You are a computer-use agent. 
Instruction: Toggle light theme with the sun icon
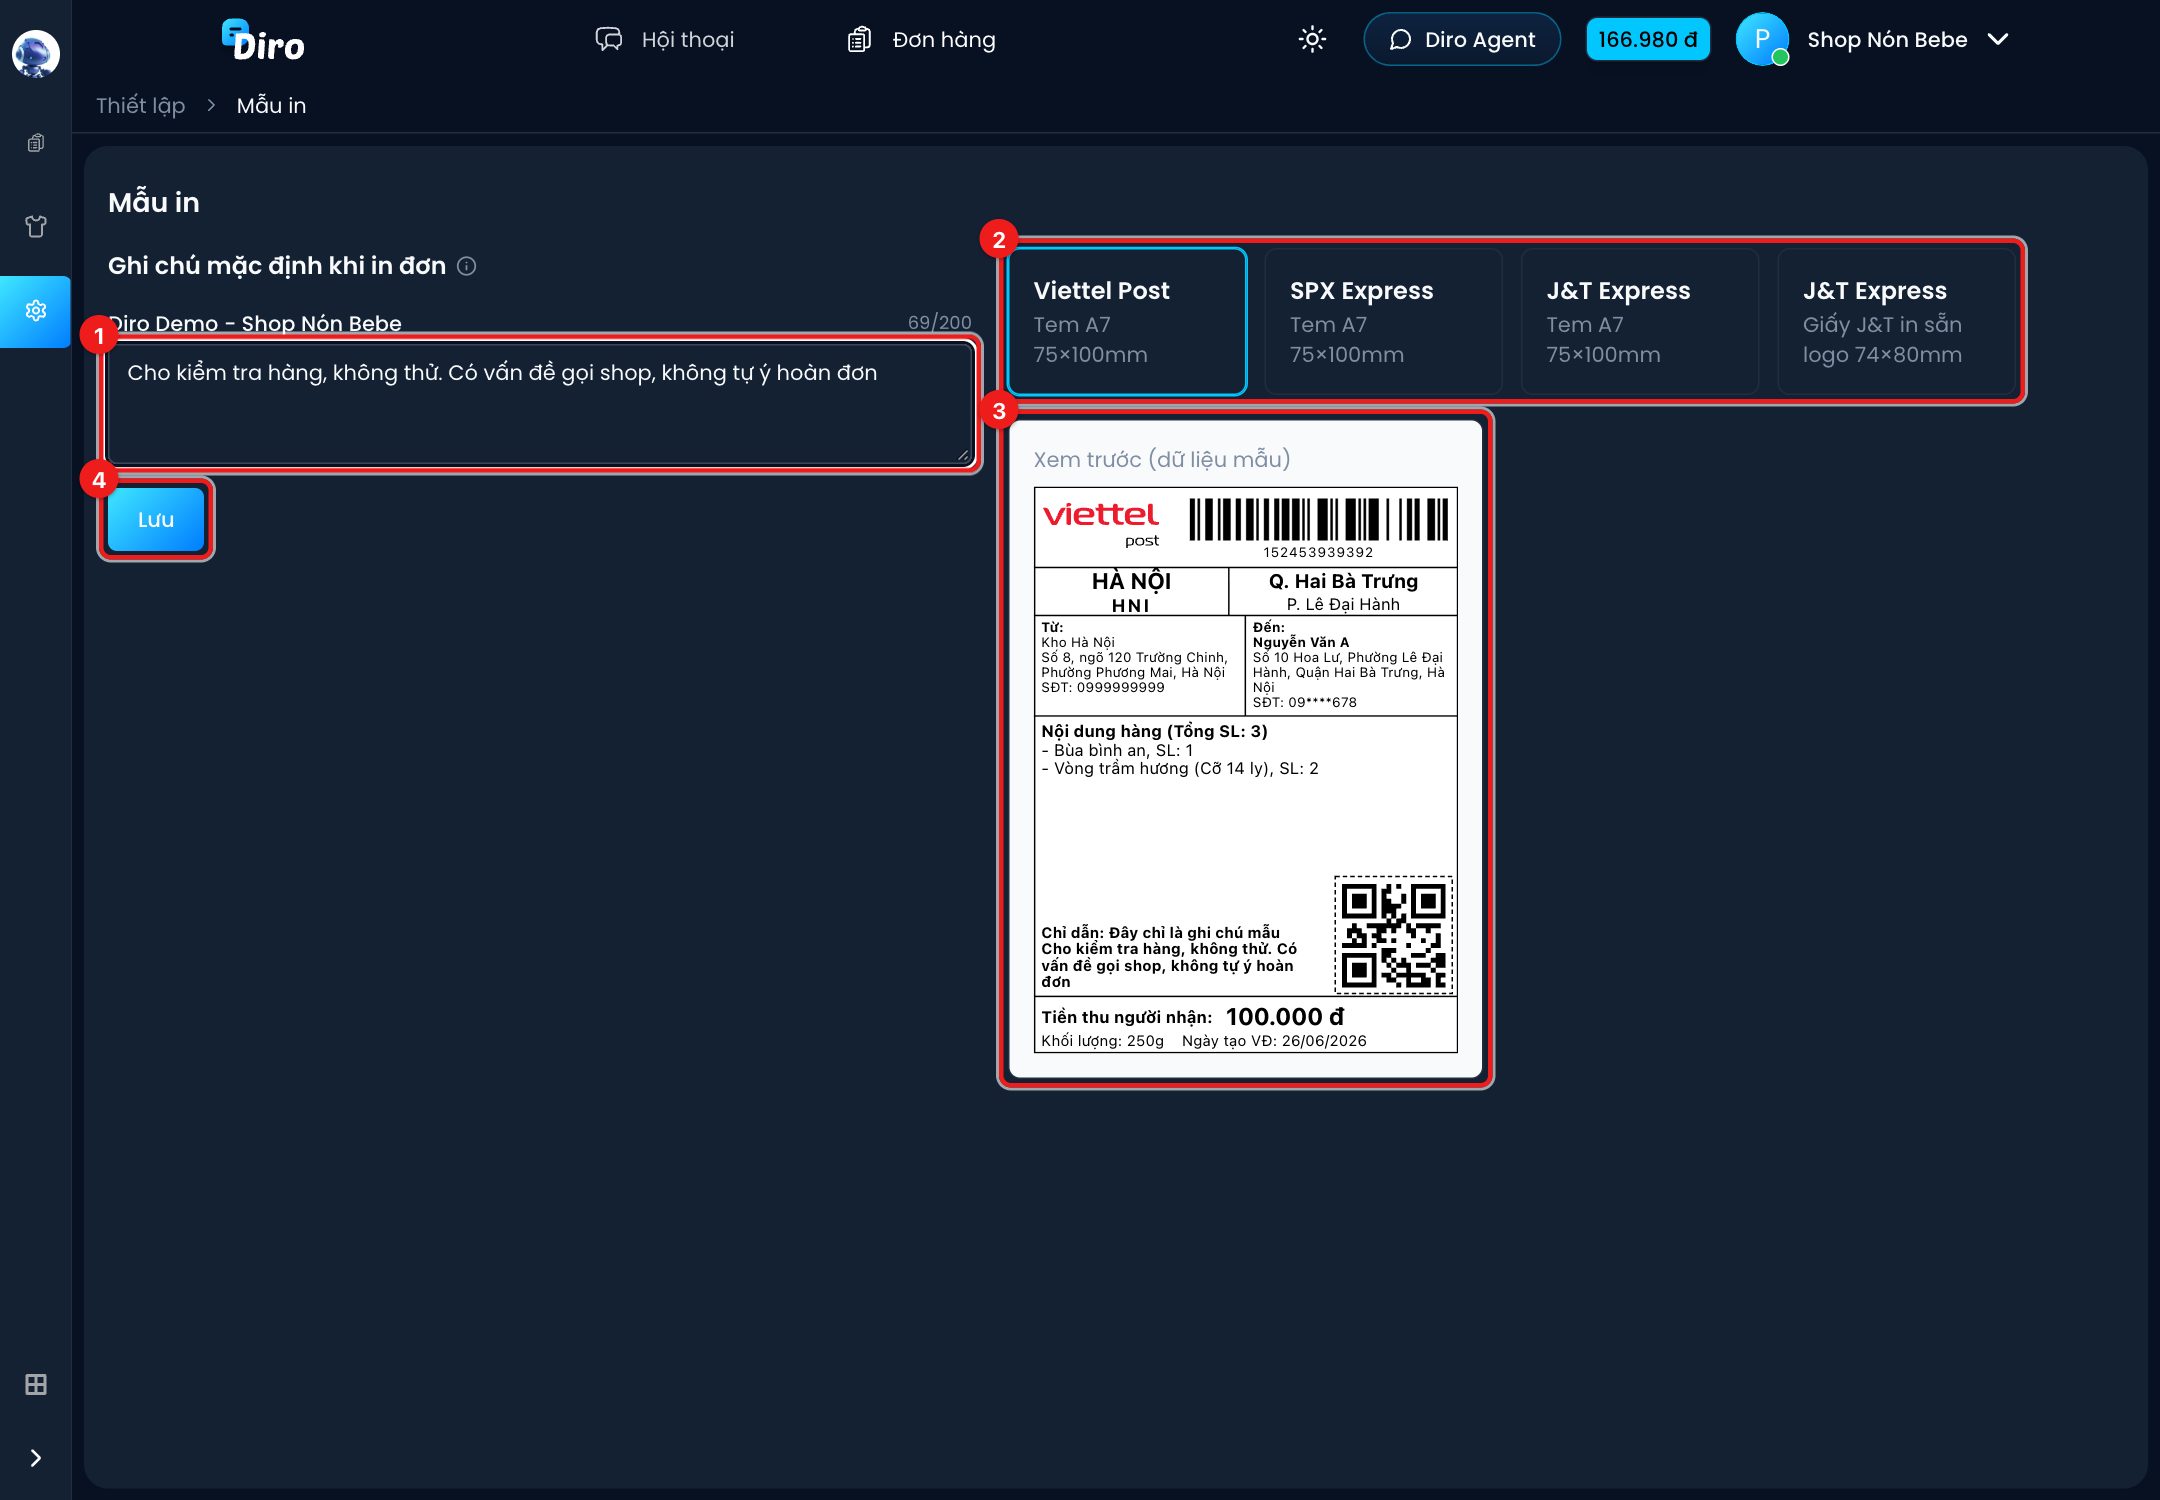(x=1312, y=40)
